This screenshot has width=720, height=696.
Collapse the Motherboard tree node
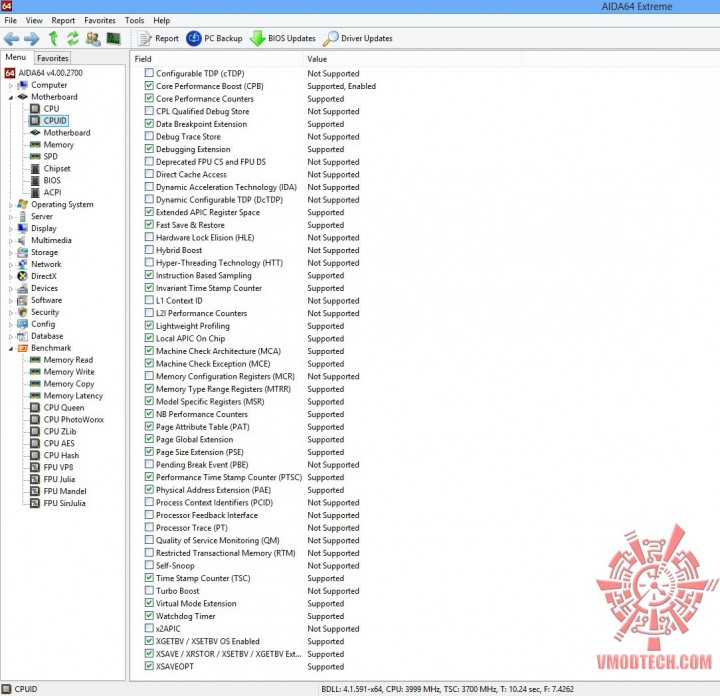pyautogui.click(x=11, y=97)
